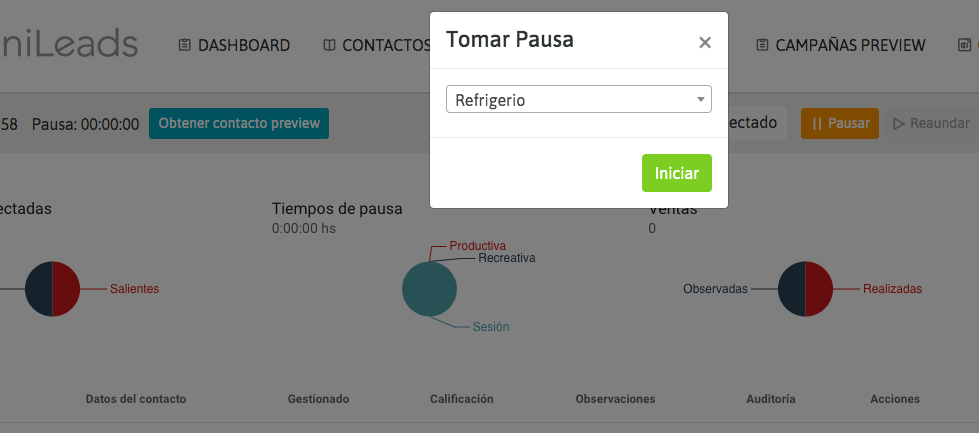Click the teal Sesión pie chart
Image resolution: width=979 pixels, height=433 pixels.
click(x=429, y=289)
